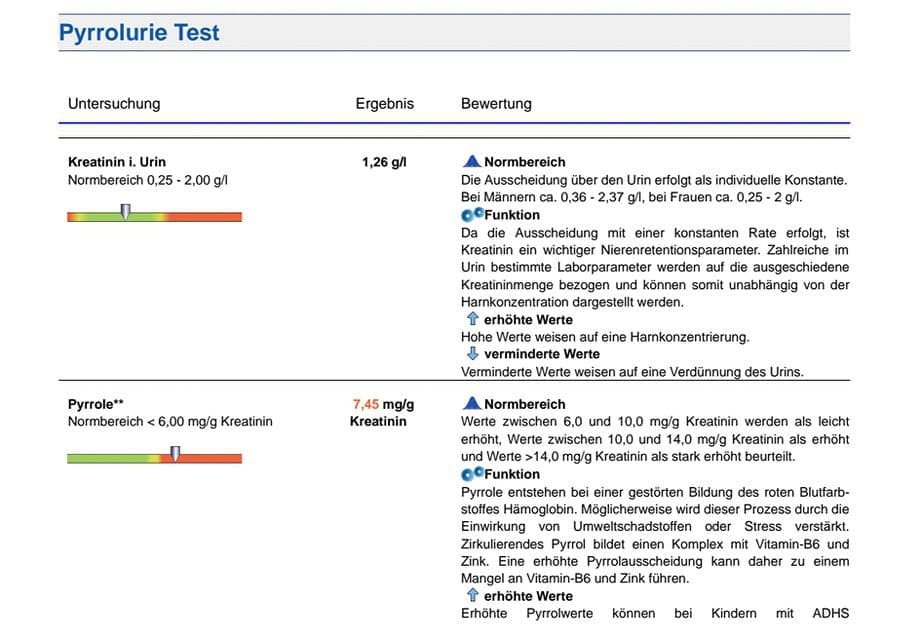Click the 1,26 g/l result value
Viewport: 921px width, 637px height.
pyautogui.click(x=384, y=162)
